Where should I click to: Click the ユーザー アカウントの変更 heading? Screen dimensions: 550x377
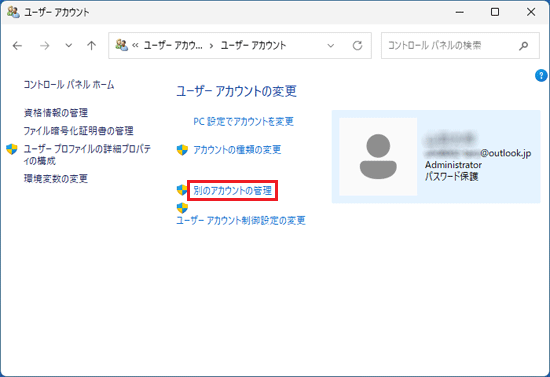tap(236, 91)
